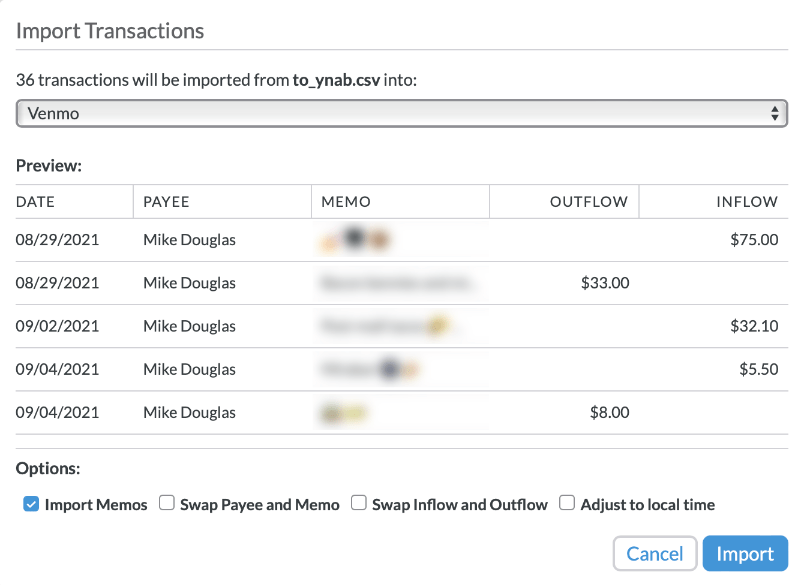Click the emoji memo of first transaction

tap(355, 239)
